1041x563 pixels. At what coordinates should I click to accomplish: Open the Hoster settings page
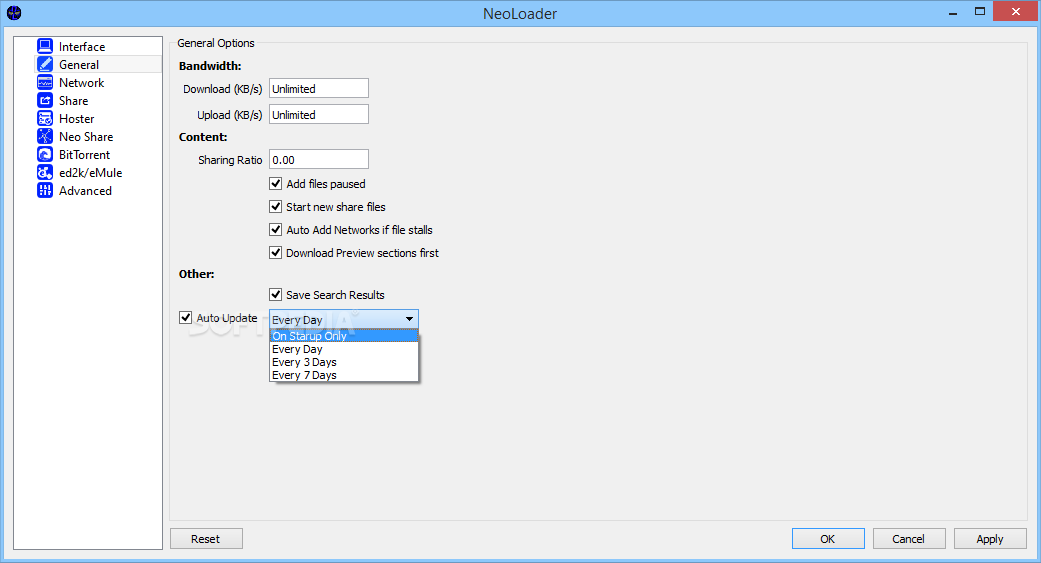(x=76, y=118)
